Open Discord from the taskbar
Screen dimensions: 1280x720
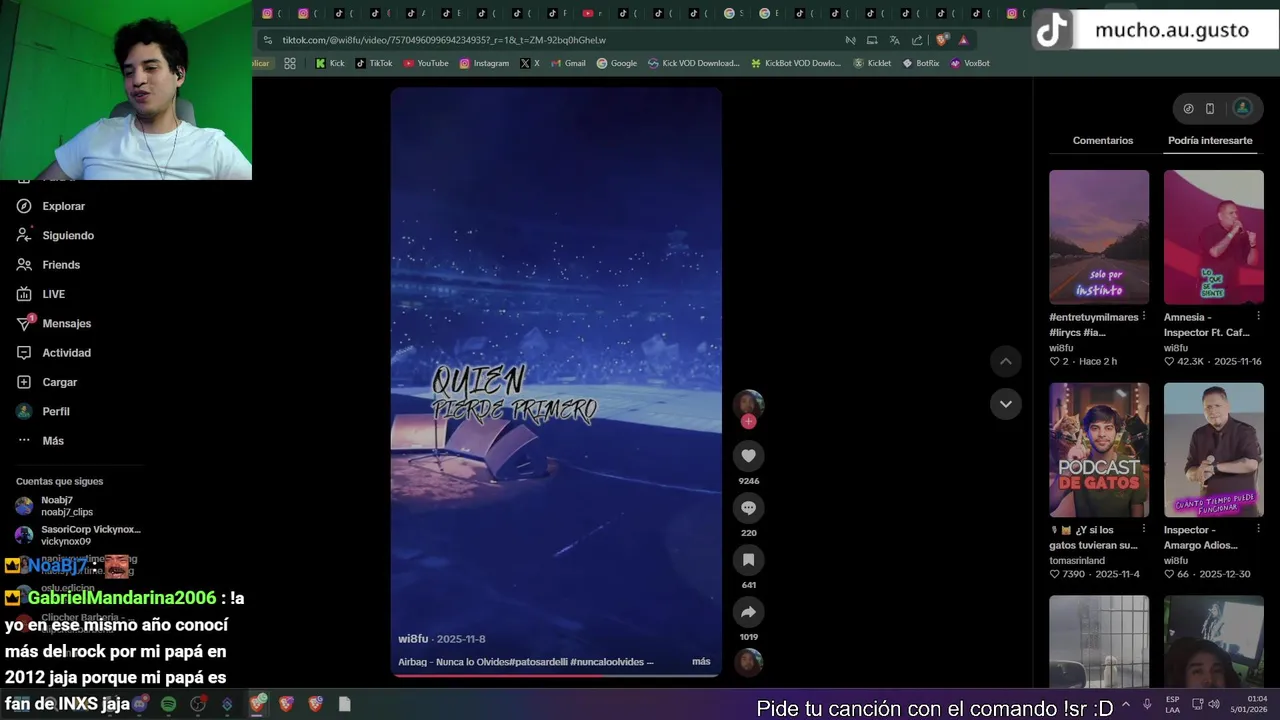(x=140, y=704)
